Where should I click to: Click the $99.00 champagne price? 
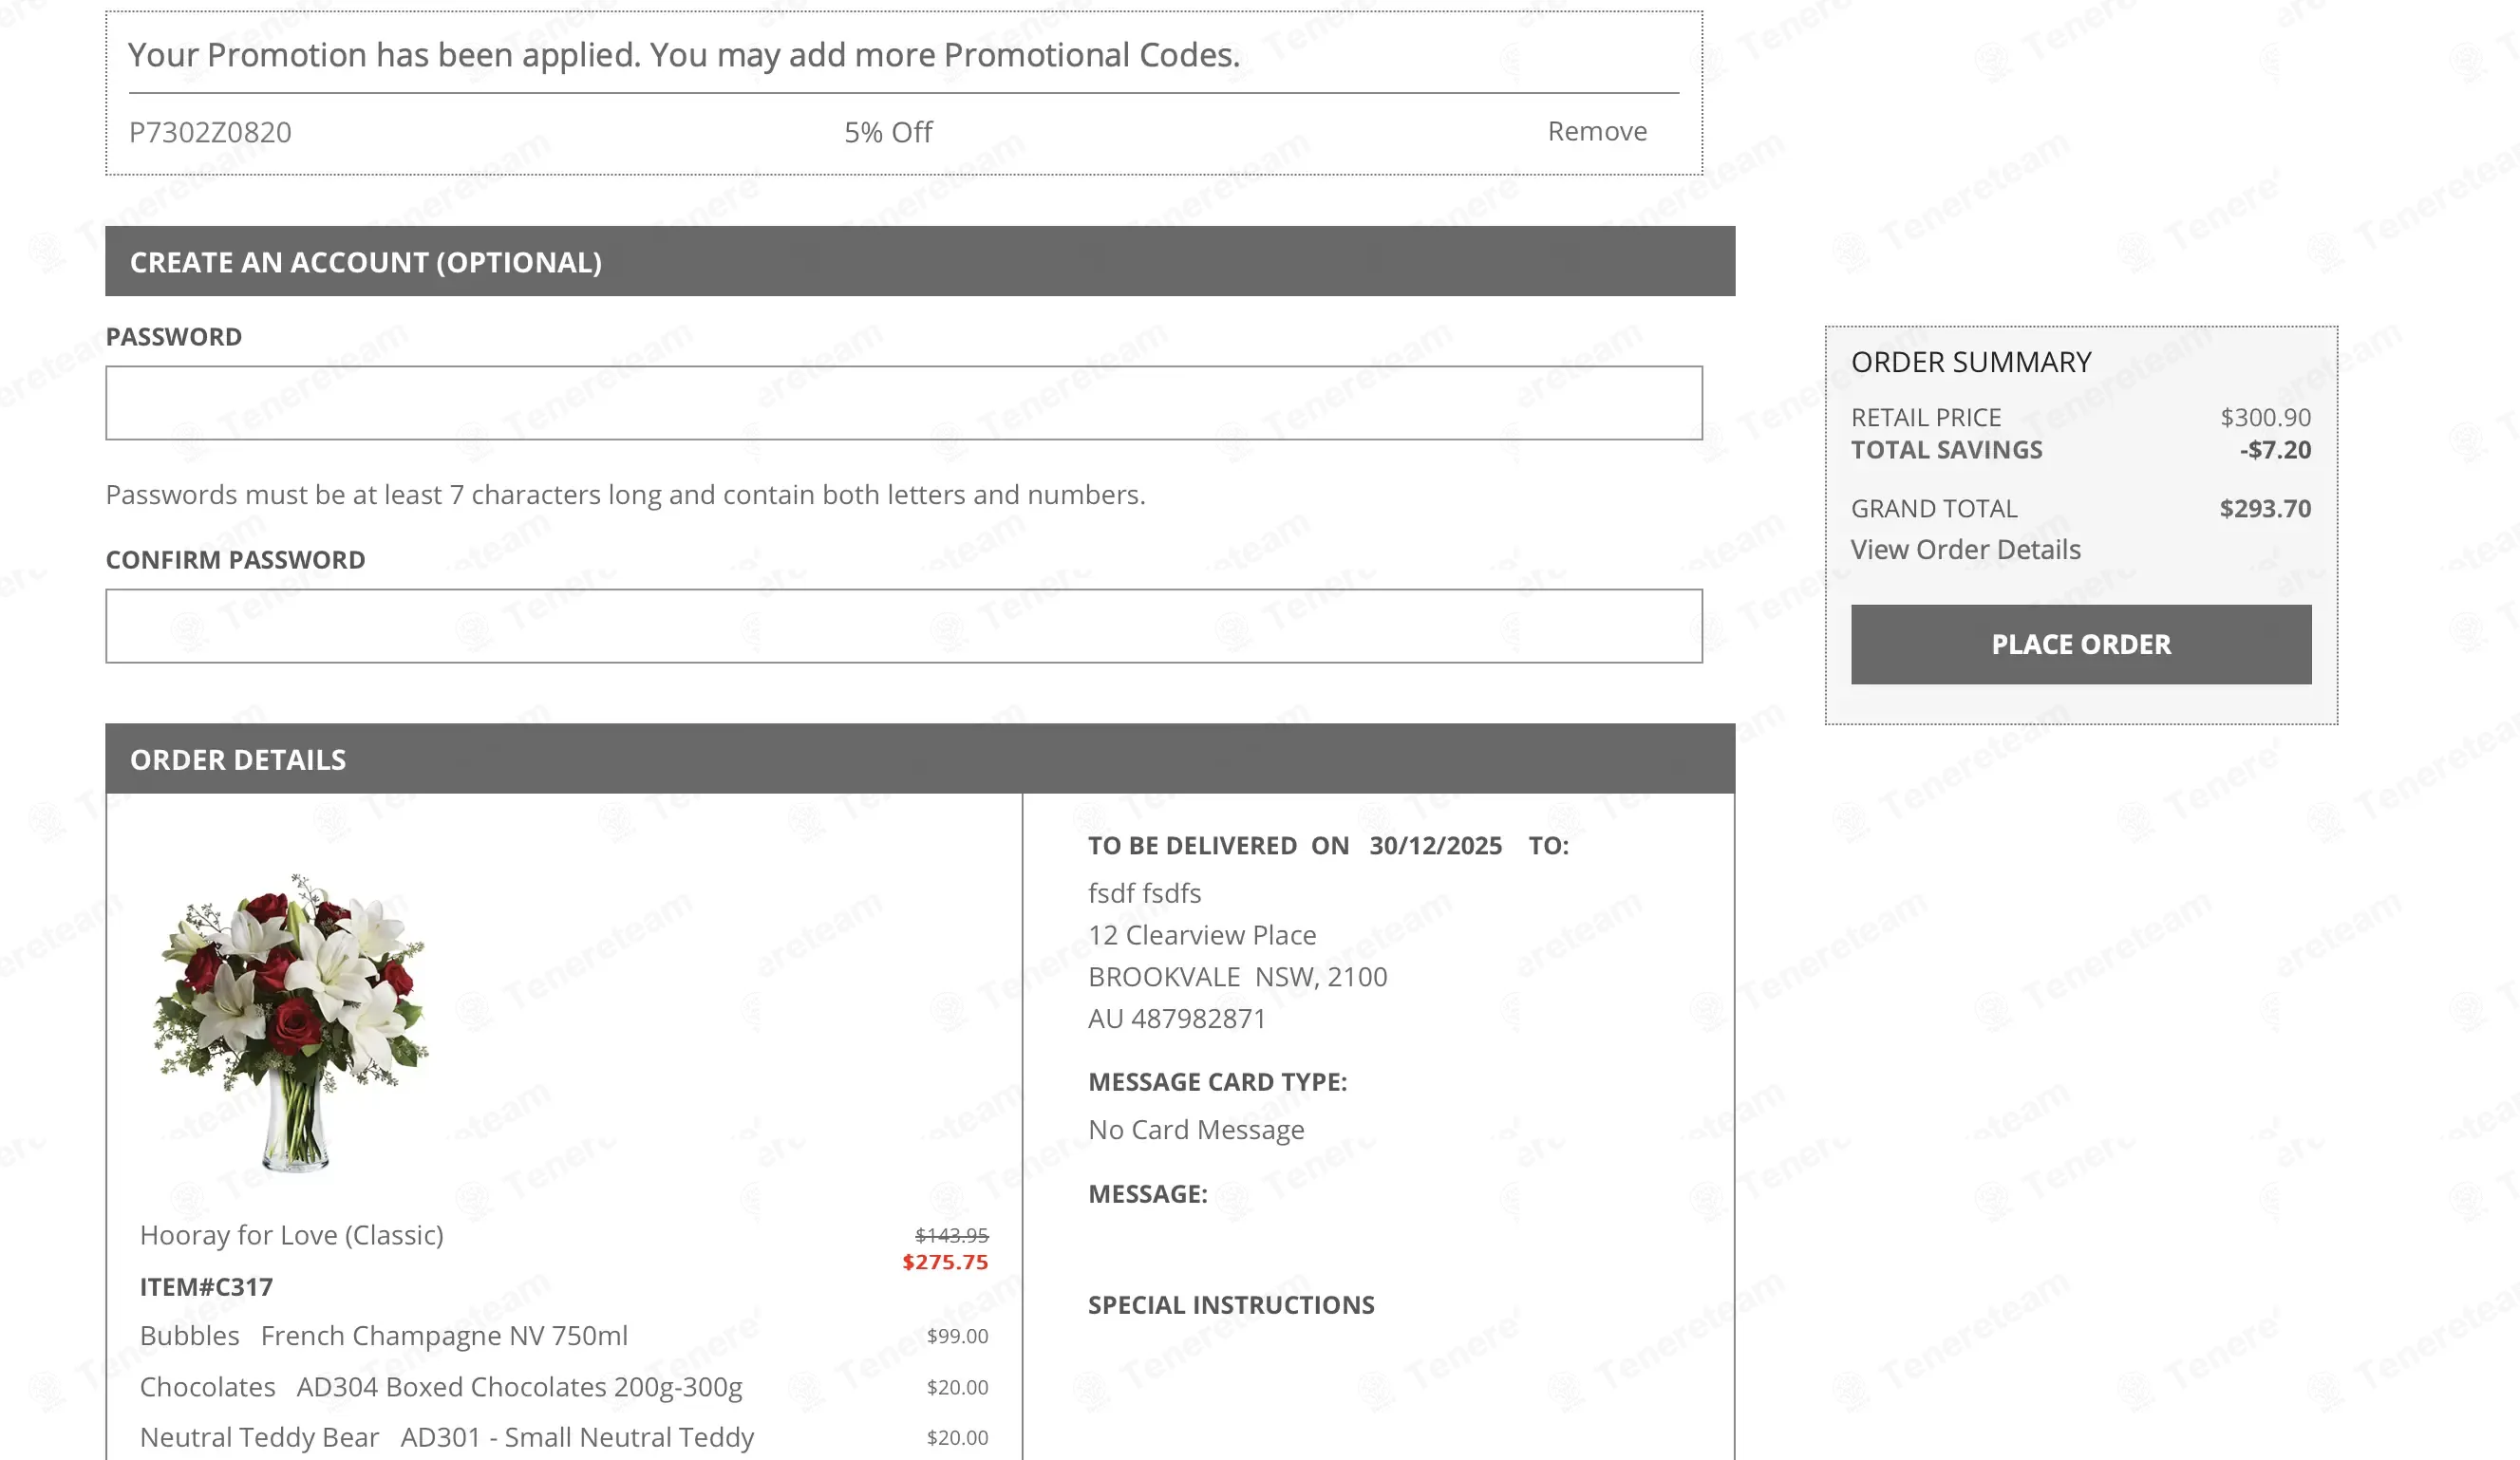tap(957, 1336)
